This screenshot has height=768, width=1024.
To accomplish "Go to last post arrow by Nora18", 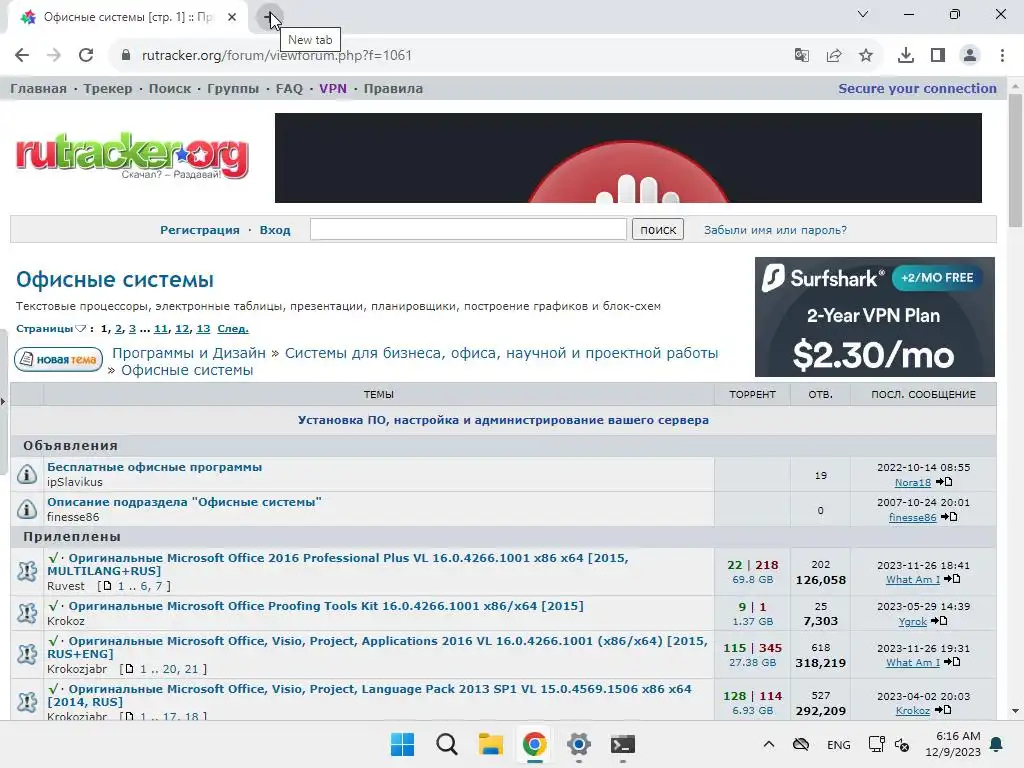I will tap(944, 482).
